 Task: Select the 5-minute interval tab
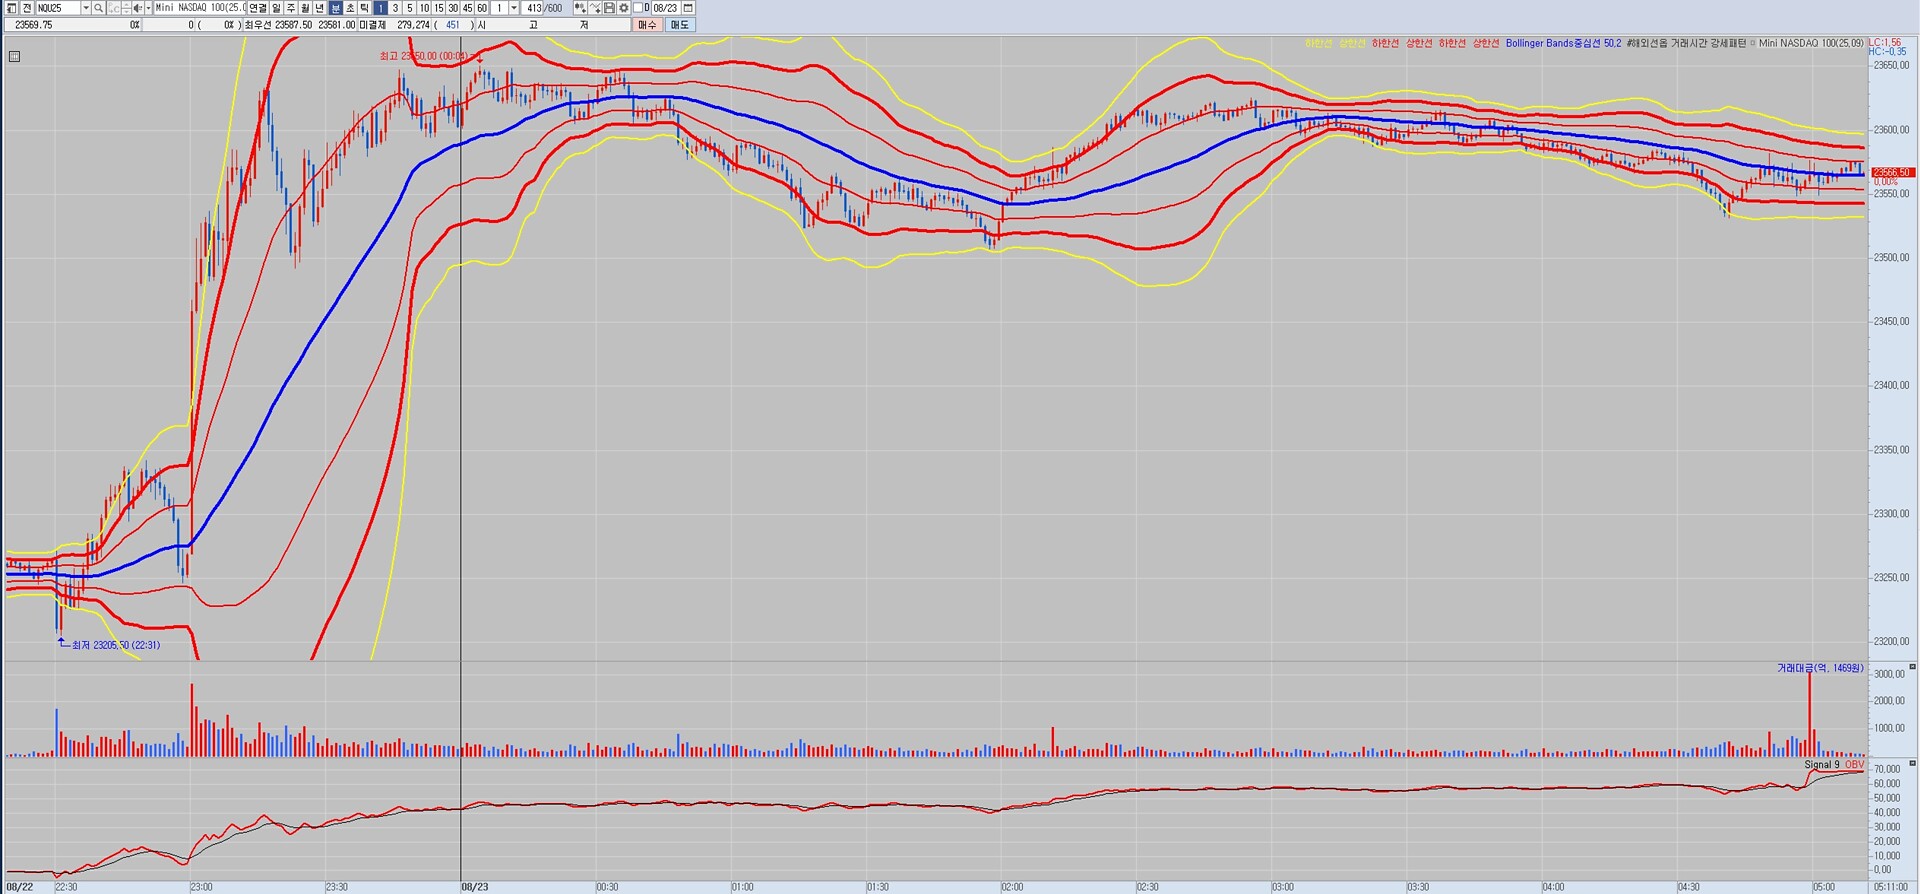[410, 8]
